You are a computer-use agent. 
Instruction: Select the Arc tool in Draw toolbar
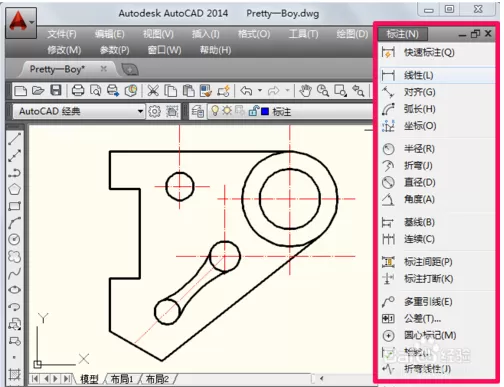[x=14, y=223]
